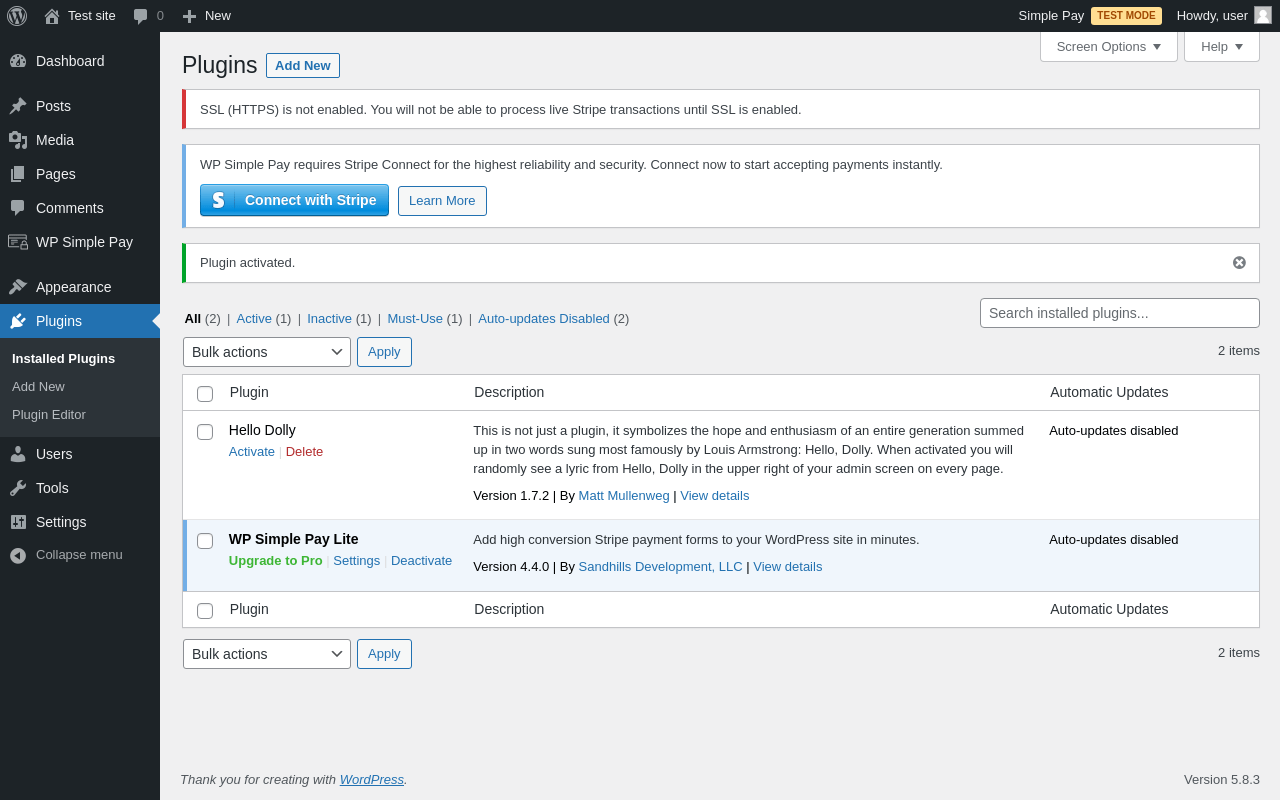The width and height of the screenshot is (1280, 800).
Task: Toggle the select-all checkbox in table header
Action: point(205,394)
